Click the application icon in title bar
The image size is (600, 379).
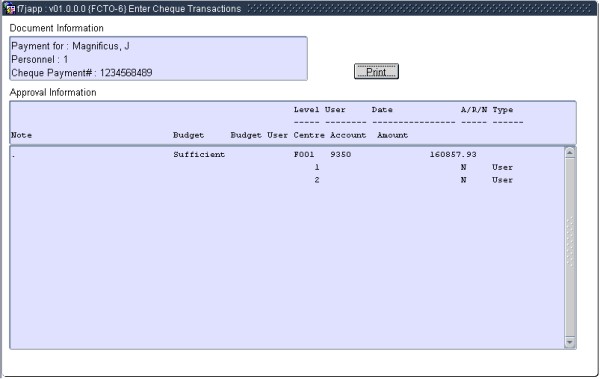(x=10, y=8)
